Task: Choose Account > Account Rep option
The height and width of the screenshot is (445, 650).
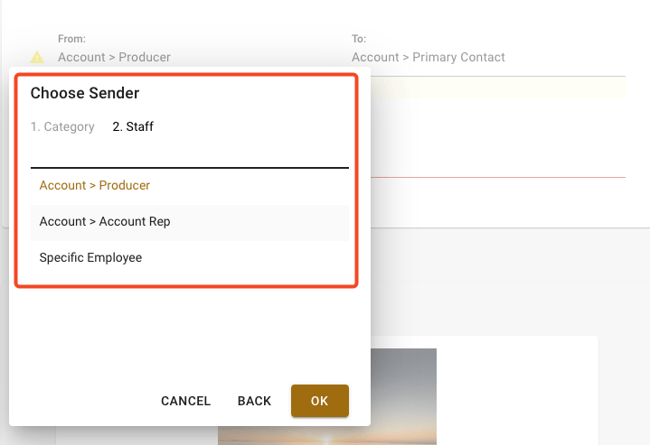Action: pyautogui.click(x=105, y=221)
